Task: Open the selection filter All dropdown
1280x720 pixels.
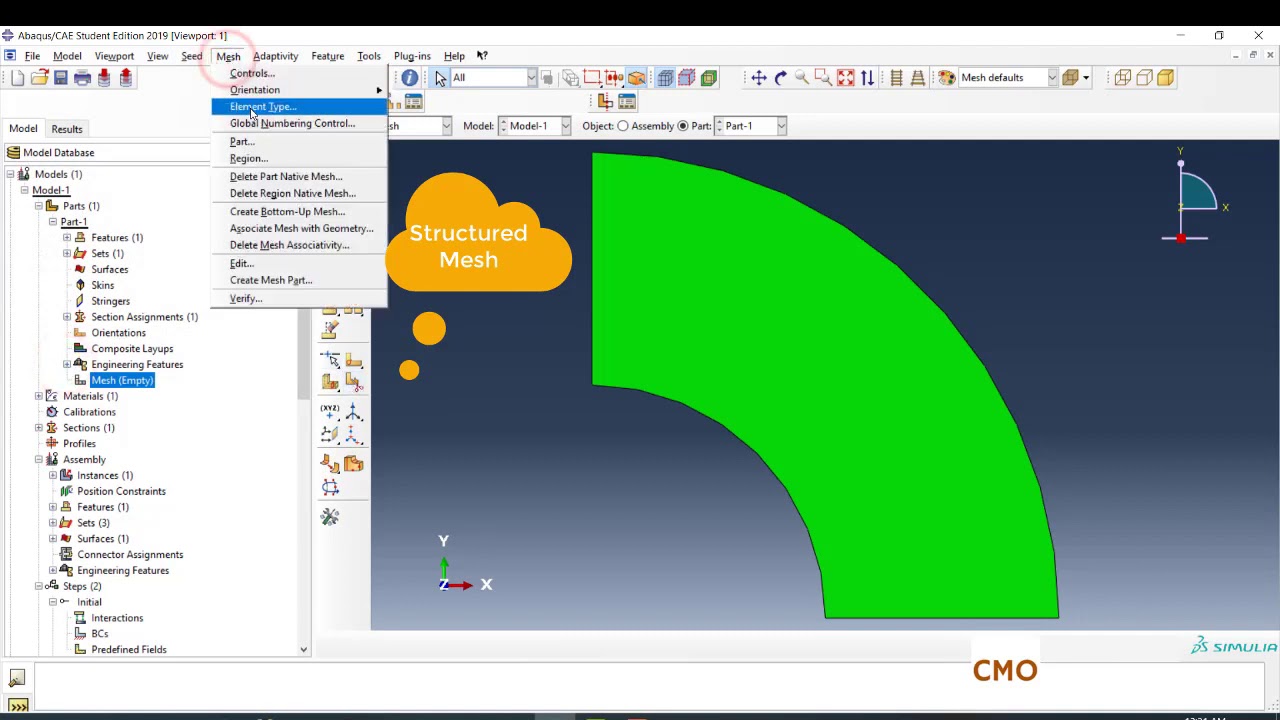Action: (x=531, y=78)
